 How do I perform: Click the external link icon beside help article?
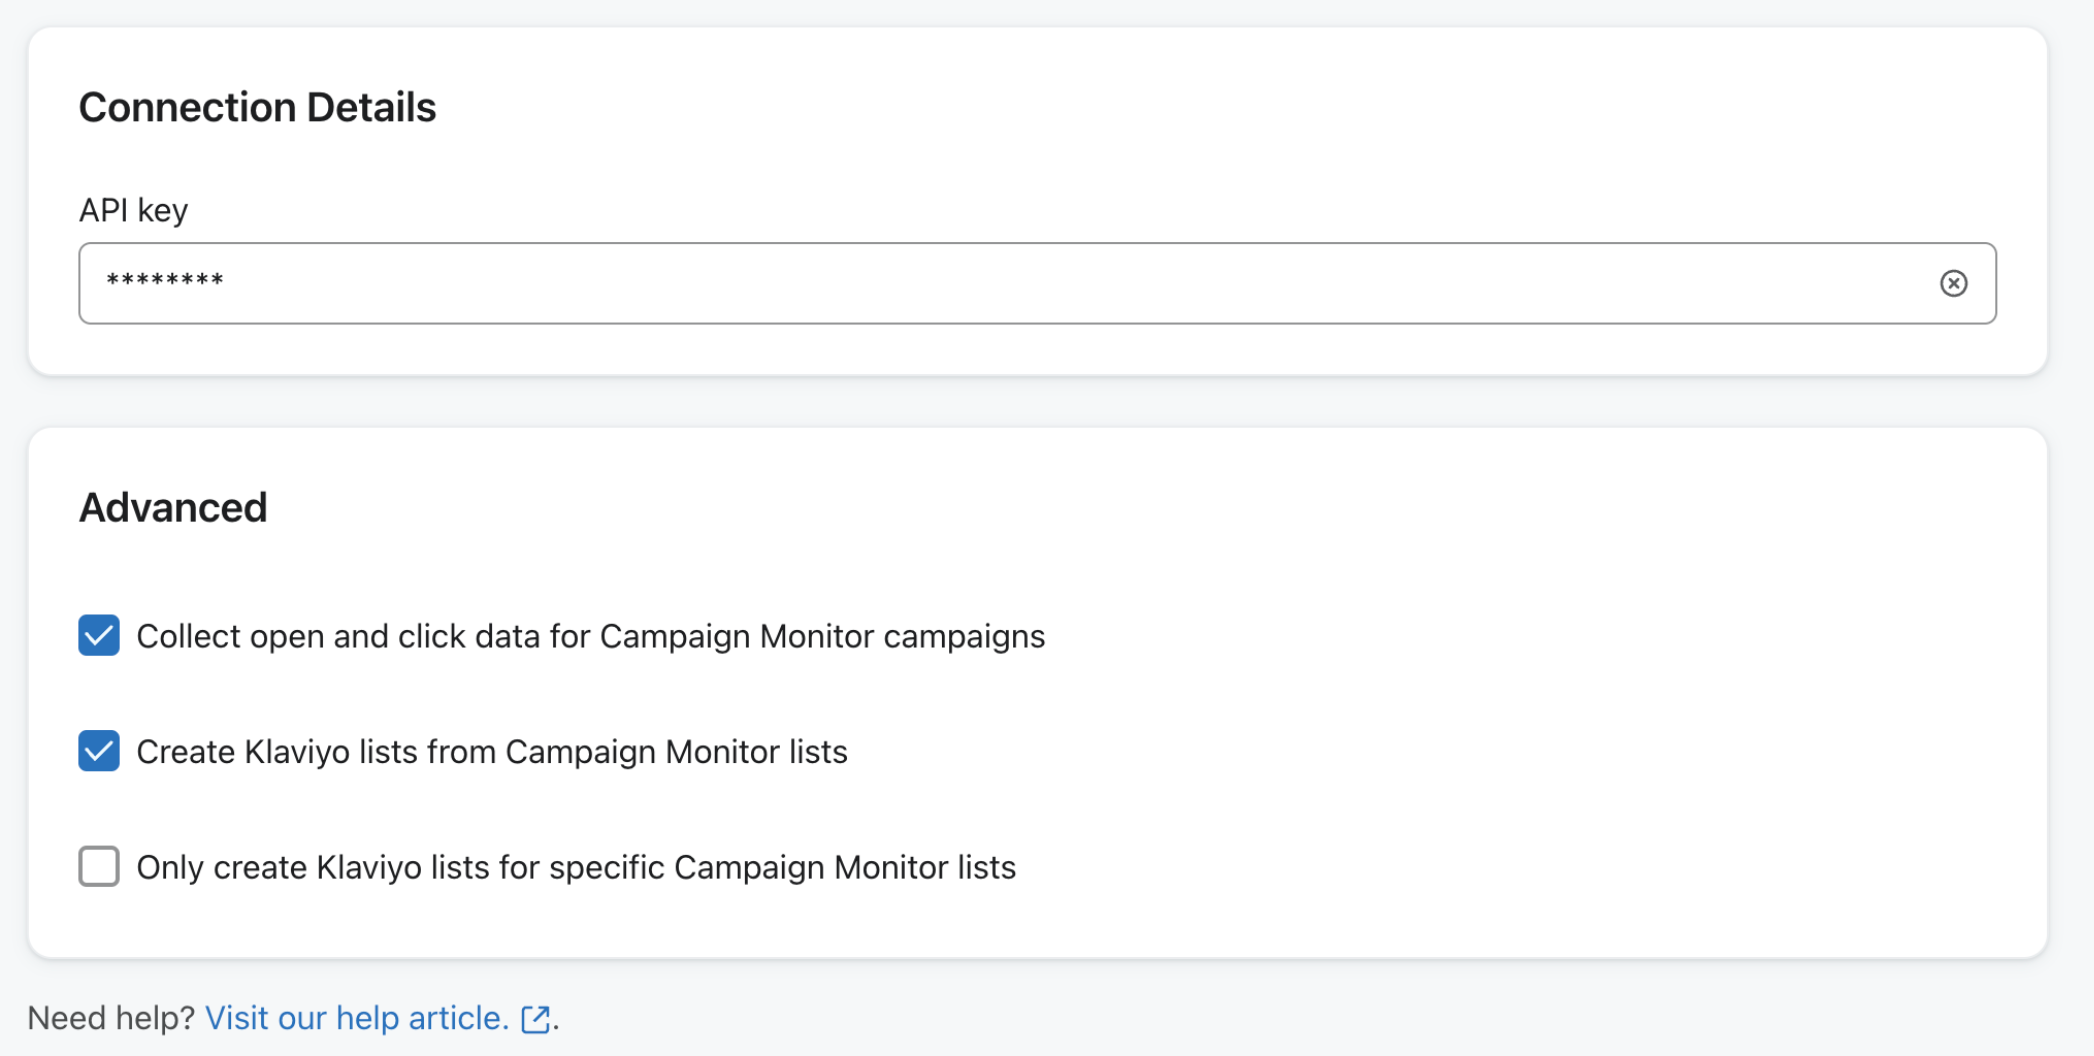(x=536, y=1019)
